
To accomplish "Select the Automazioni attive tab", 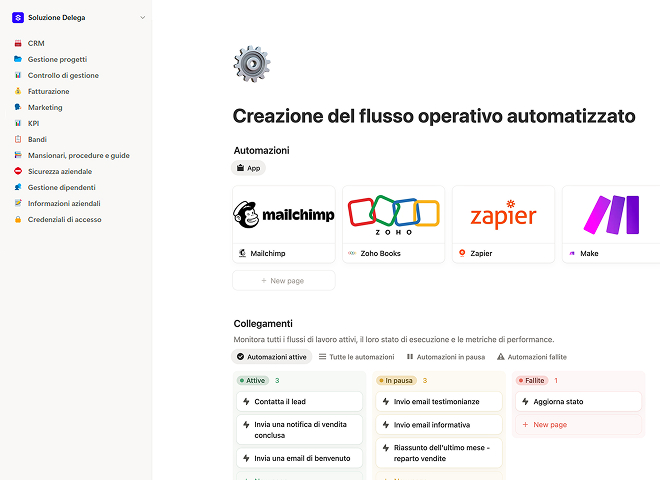I will [271, 357].
